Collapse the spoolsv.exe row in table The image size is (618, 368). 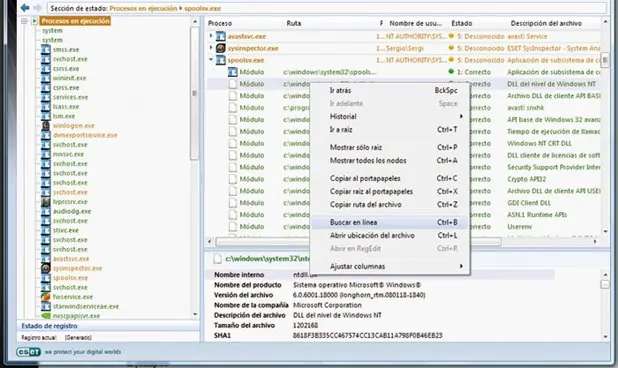(211, 60)
